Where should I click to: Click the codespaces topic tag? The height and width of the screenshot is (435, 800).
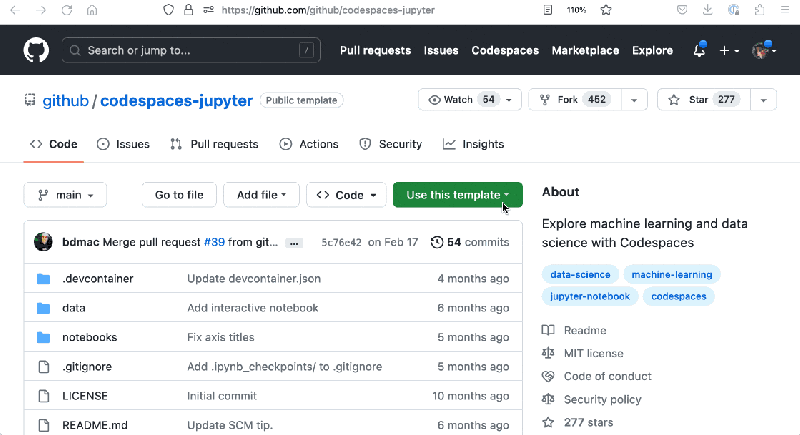tap(679, 296)
